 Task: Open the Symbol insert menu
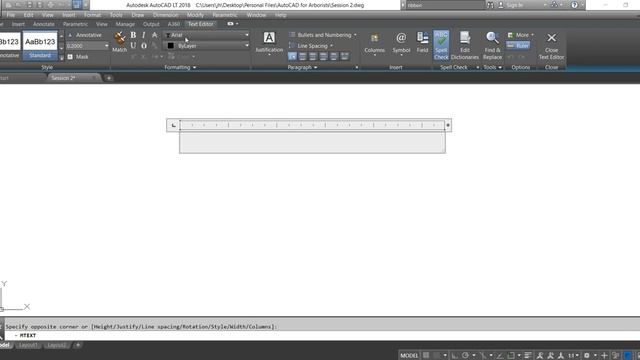(401, 43)
